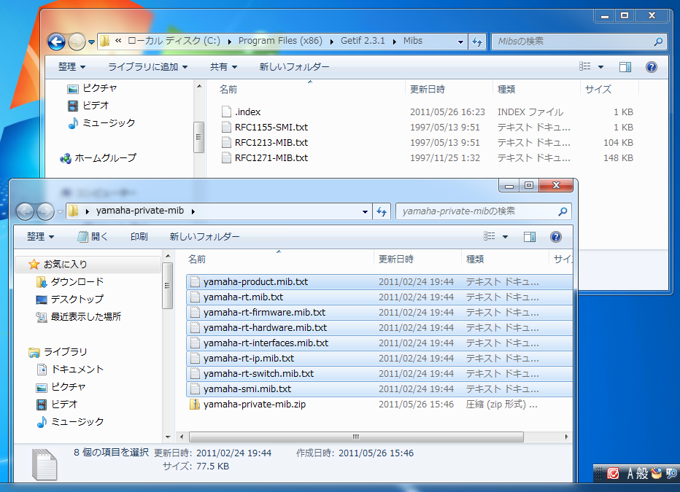Open ライブラリに追加 dropdown in Mibs window
The width and height of the screenshot is (680, 492).
pos(147,67)
